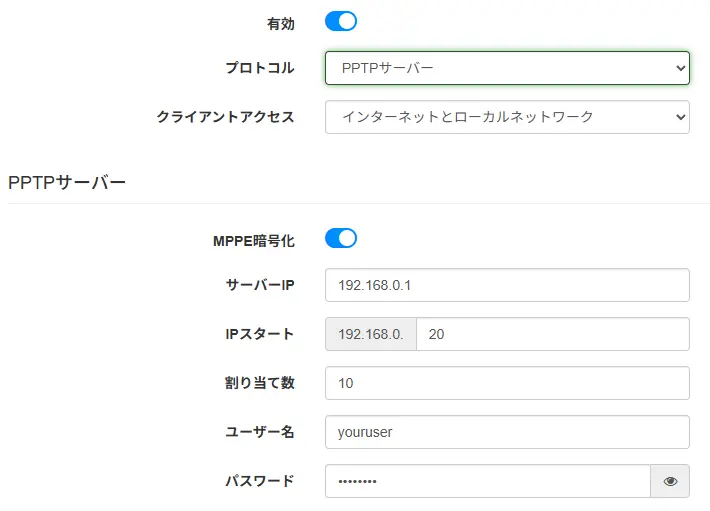Click chevron arrow of PPTPサーバー select box

click(x=680, y=68)
